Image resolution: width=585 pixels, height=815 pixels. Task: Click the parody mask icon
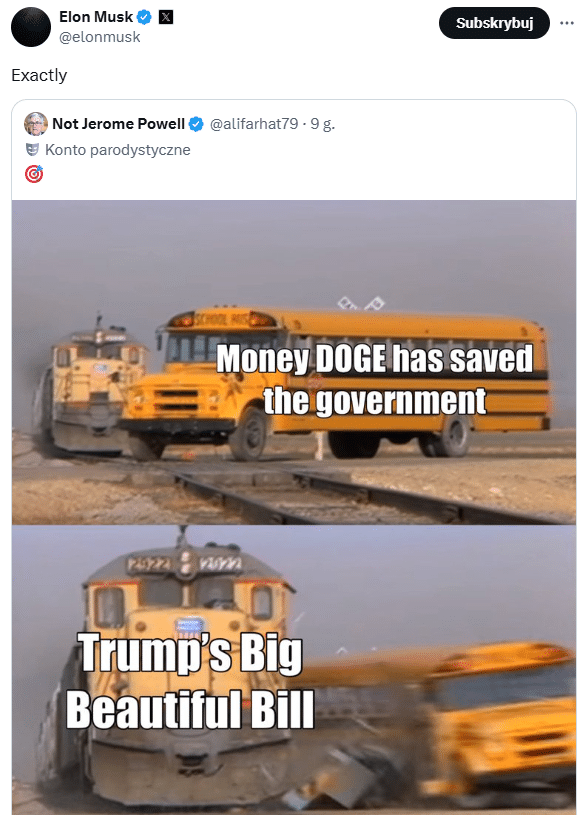(x=32, y=150)
